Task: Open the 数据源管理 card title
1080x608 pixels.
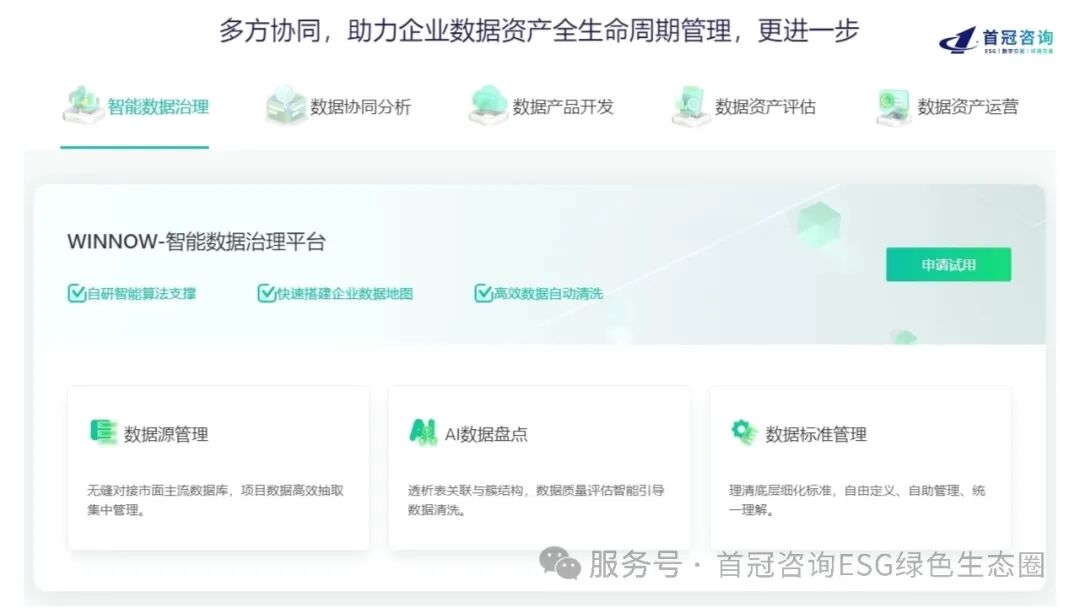Action: tap(166, 434)
